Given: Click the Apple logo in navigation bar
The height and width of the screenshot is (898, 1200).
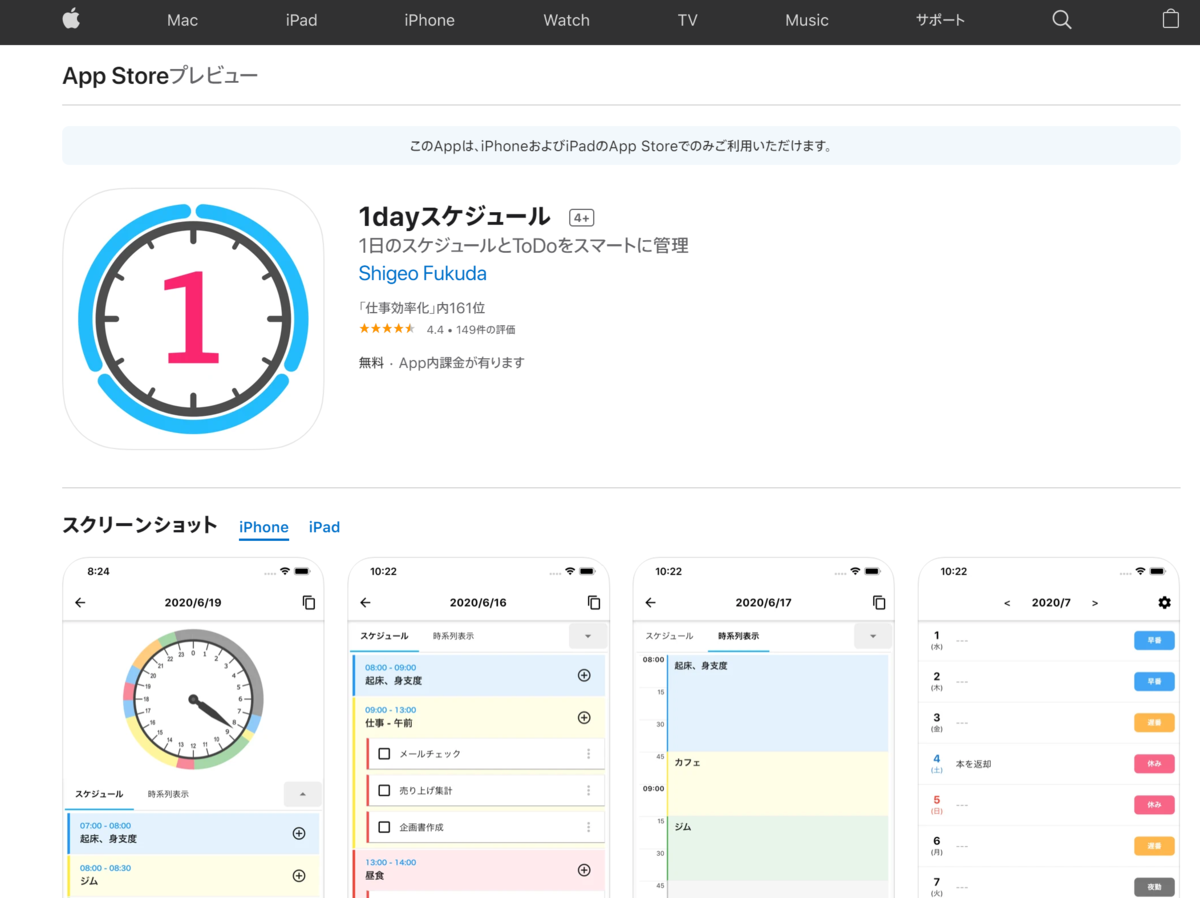Looking at the screenshot, I should coord(71,19).
